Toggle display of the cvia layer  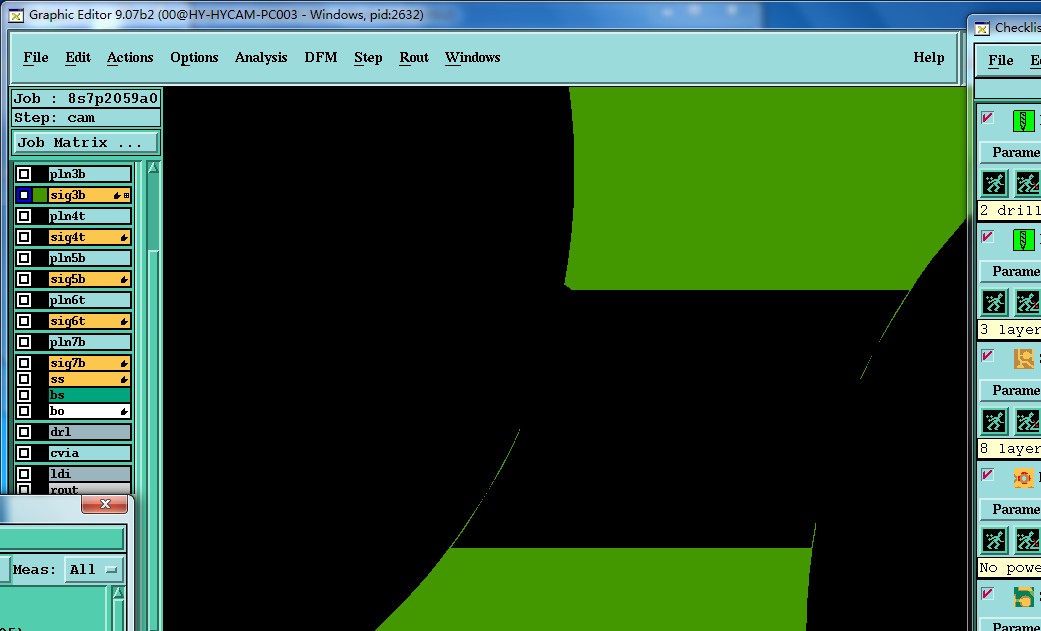(24, 453)
